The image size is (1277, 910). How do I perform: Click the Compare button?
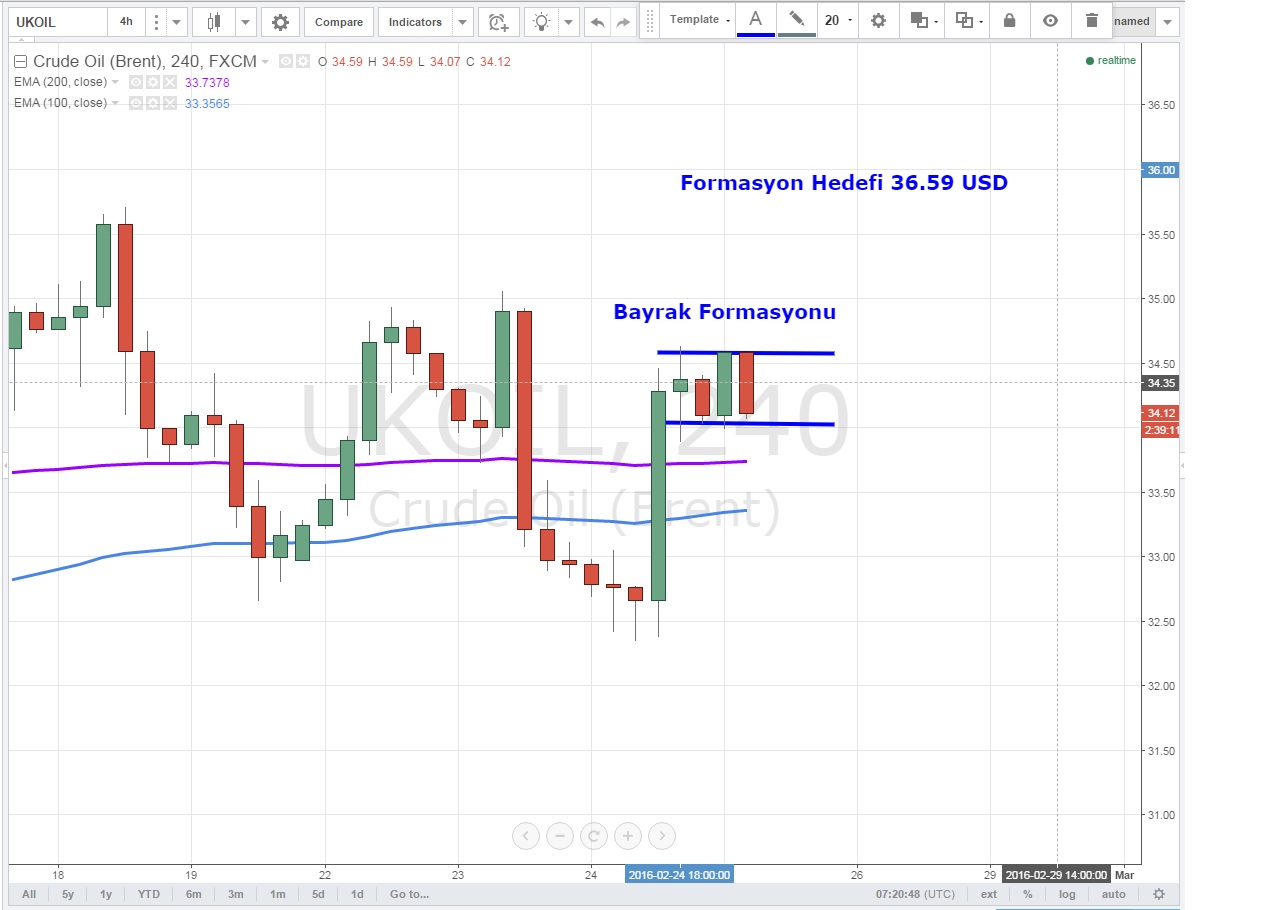[339, 22]
